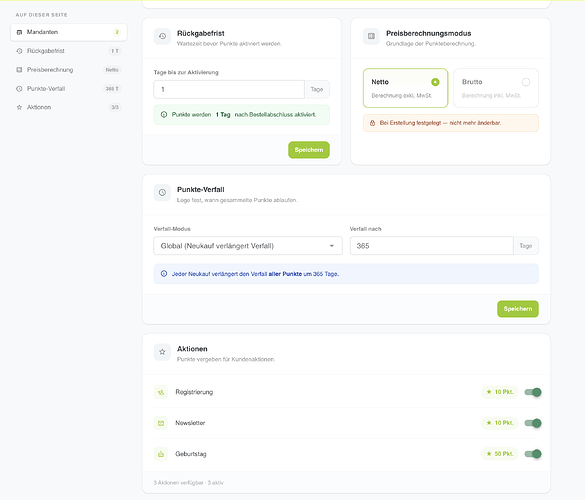Viewport: 585px width, 500px height.
Task: Click the Preisberechnung icon in sidebar
Action: pos(19,70)
